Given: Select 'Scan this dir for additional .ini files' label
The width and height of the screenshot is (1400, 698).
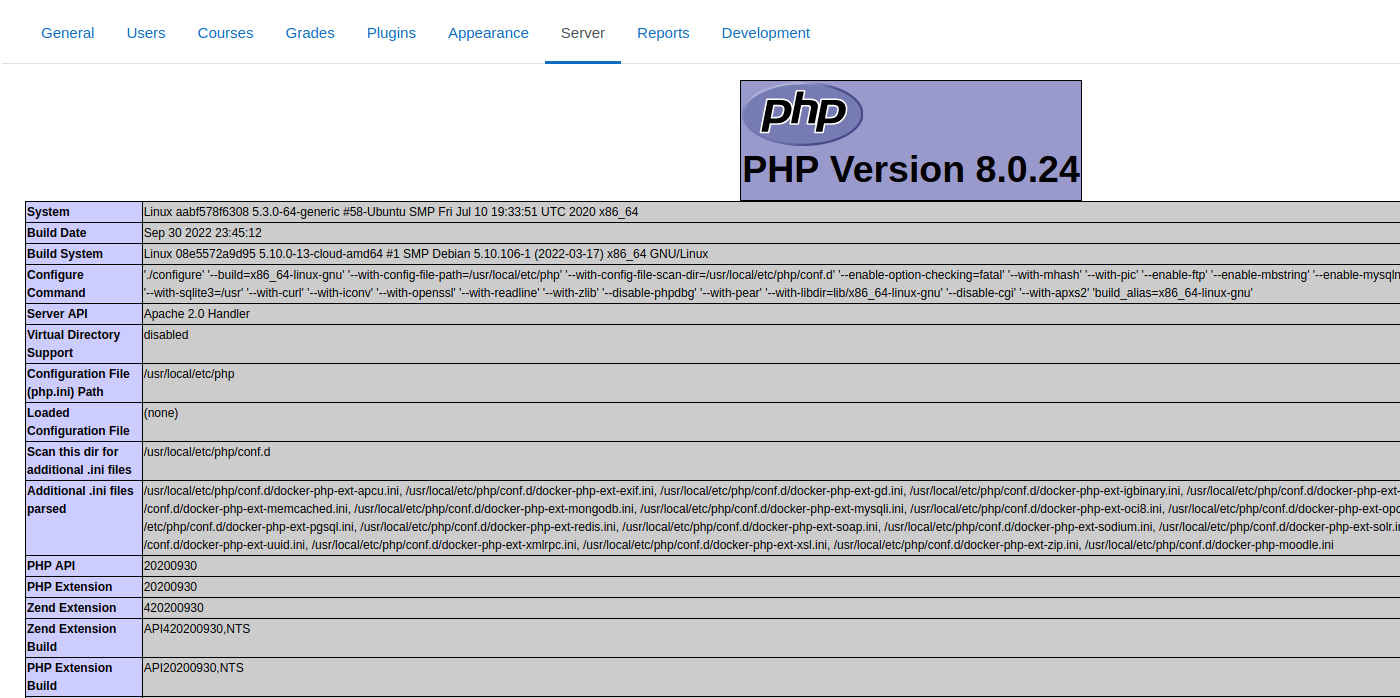Looking at the screenshot, I should pyautogui.click(x=84, y=461).
